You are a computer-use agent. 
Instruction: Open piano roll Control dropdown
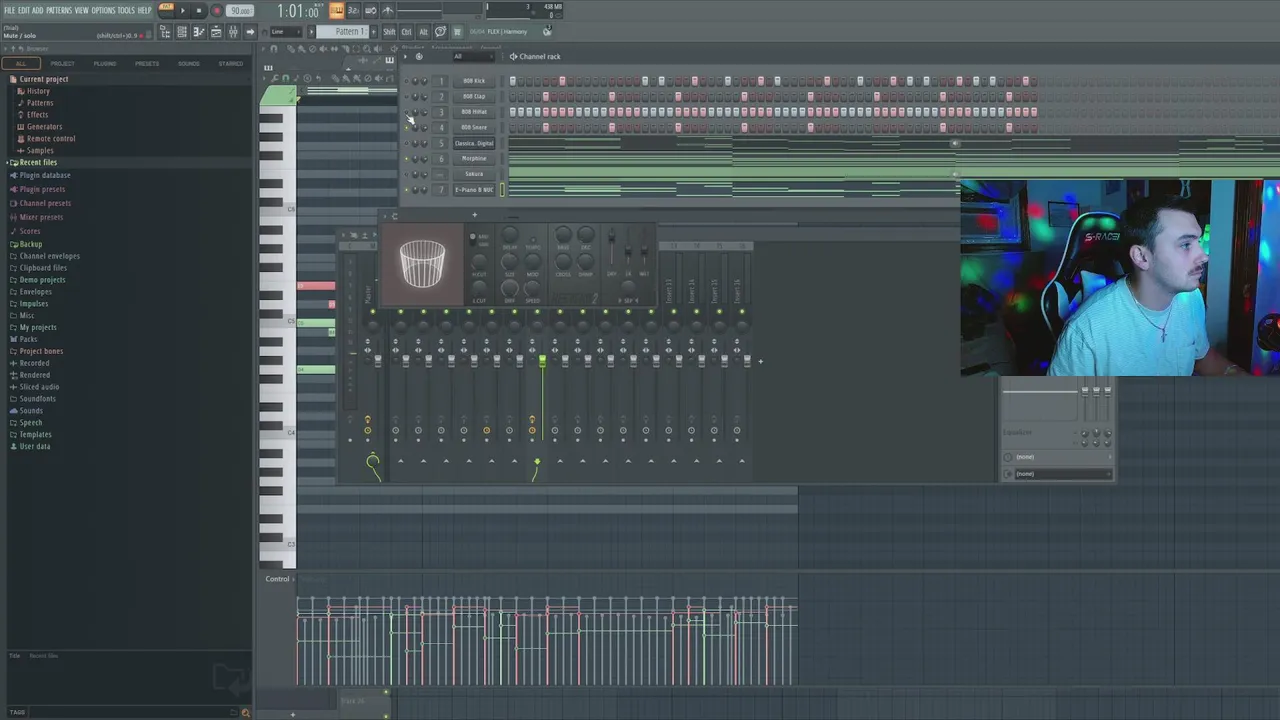pos(279,579)
